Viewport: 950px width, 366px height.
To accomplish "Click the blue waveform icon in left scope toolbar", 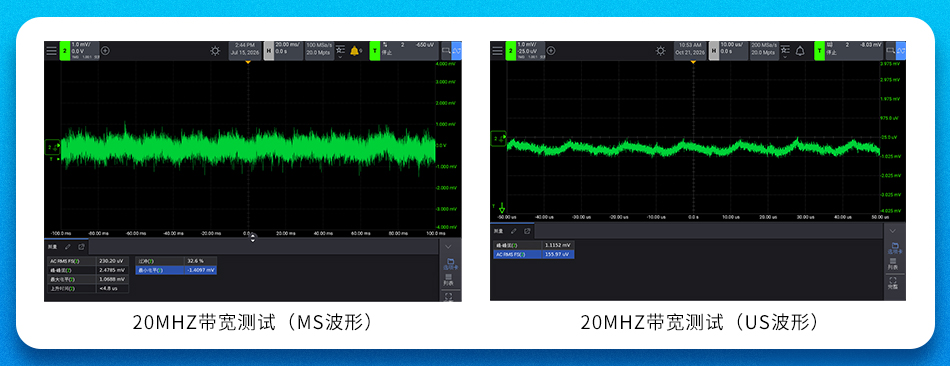I will (457, 51).
